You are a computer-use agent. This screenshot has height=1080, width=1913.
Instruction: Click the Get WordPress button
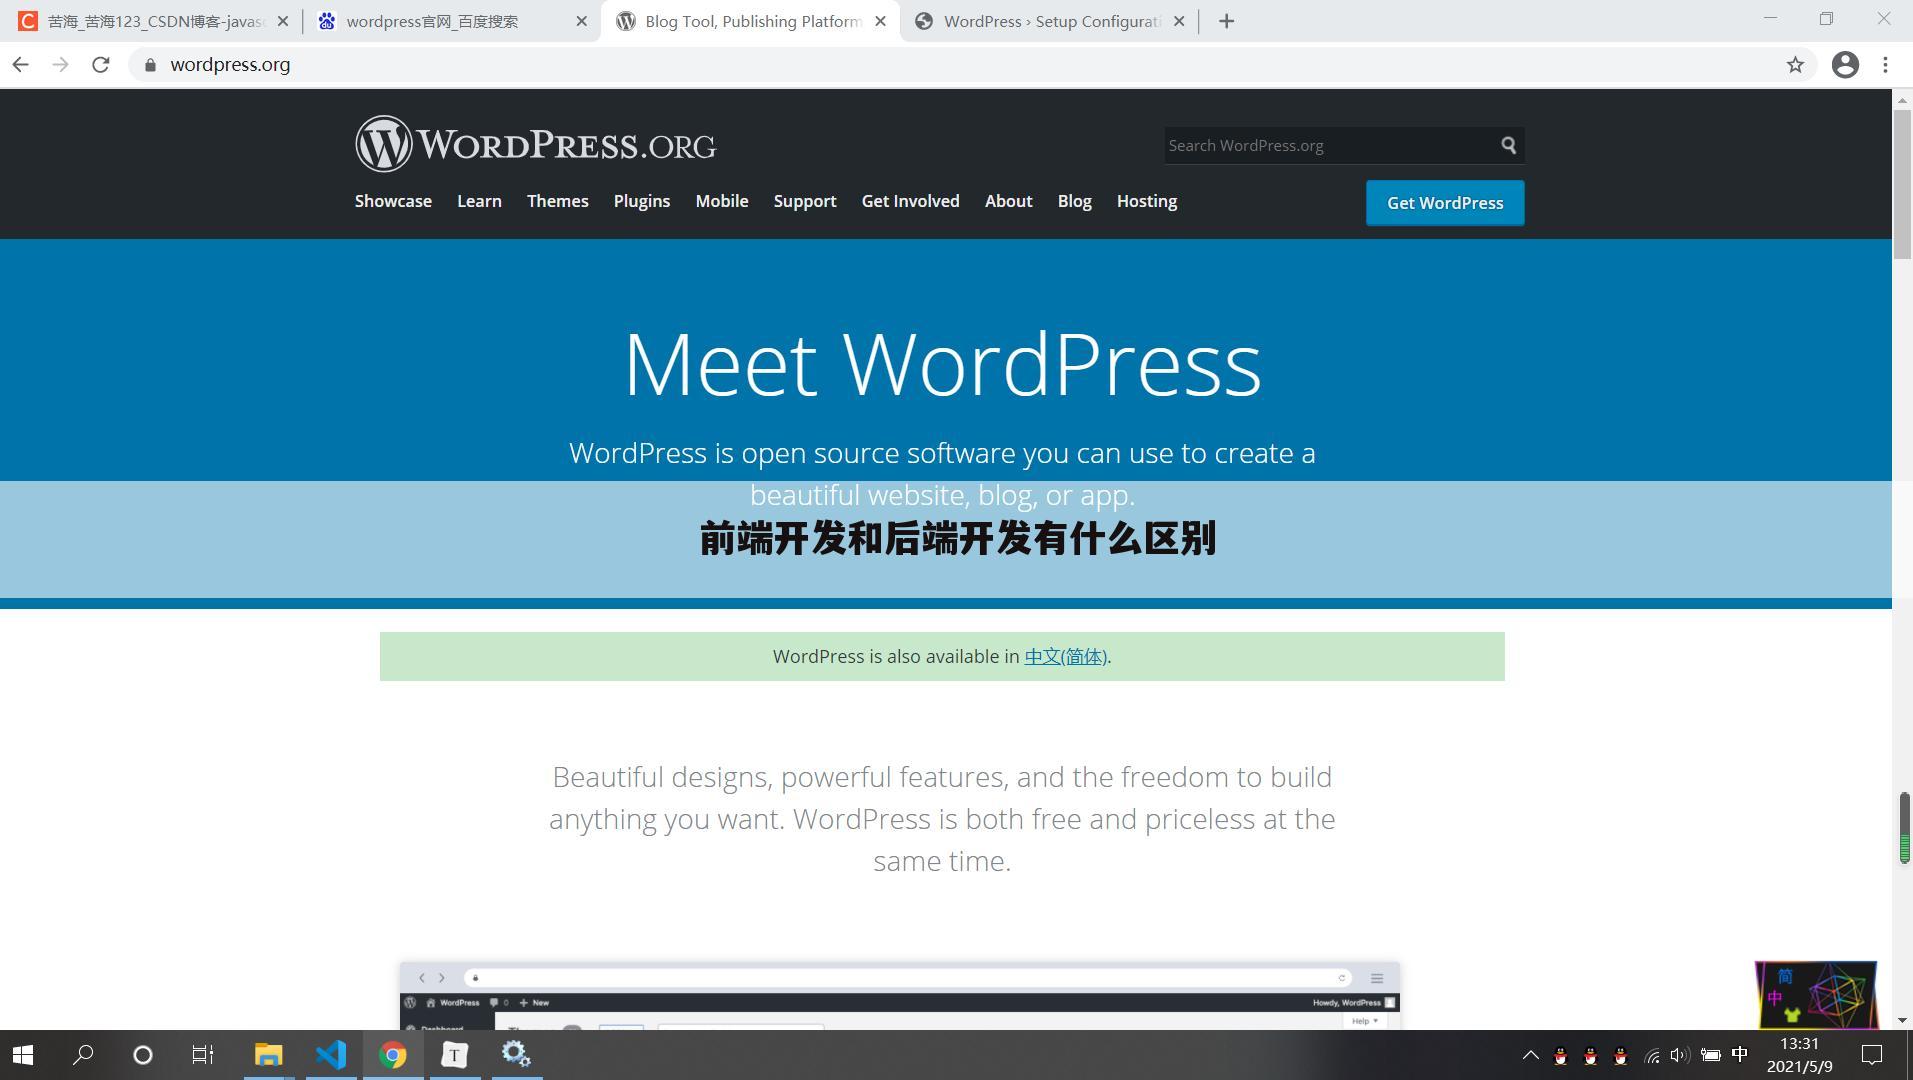point(1445,203)
